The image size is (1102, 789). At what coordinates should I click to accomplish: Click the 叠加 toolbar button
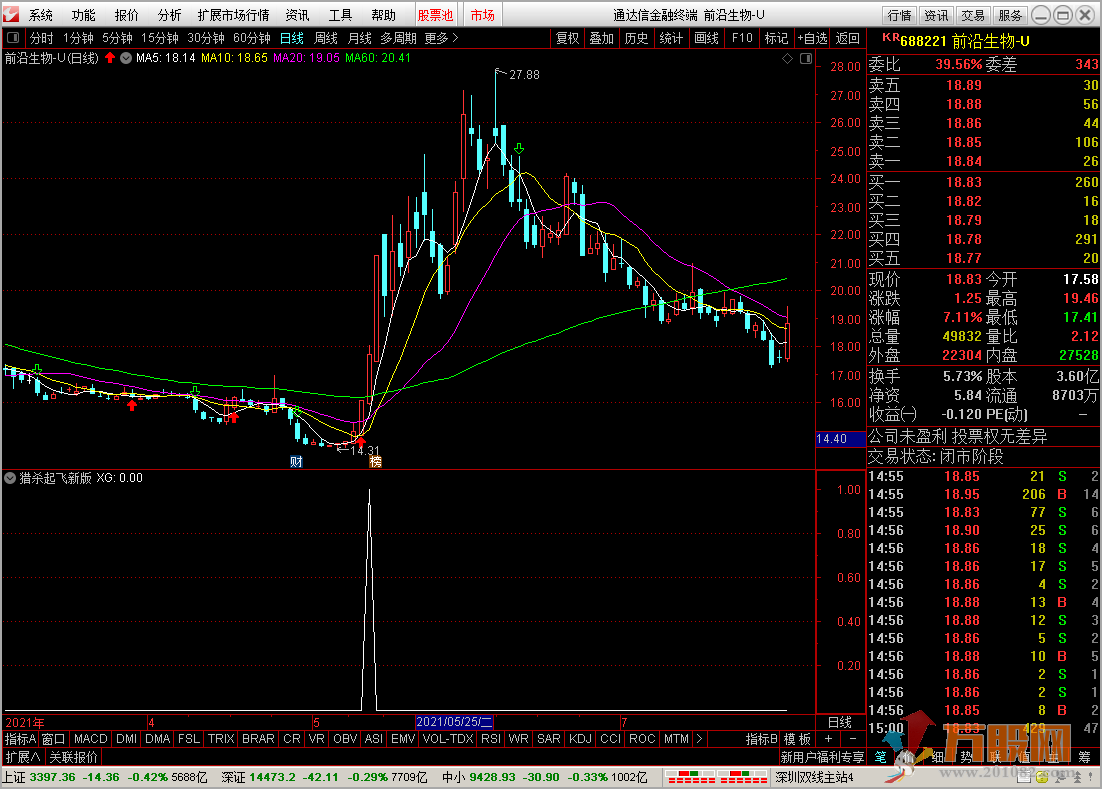tap(602, 38)
